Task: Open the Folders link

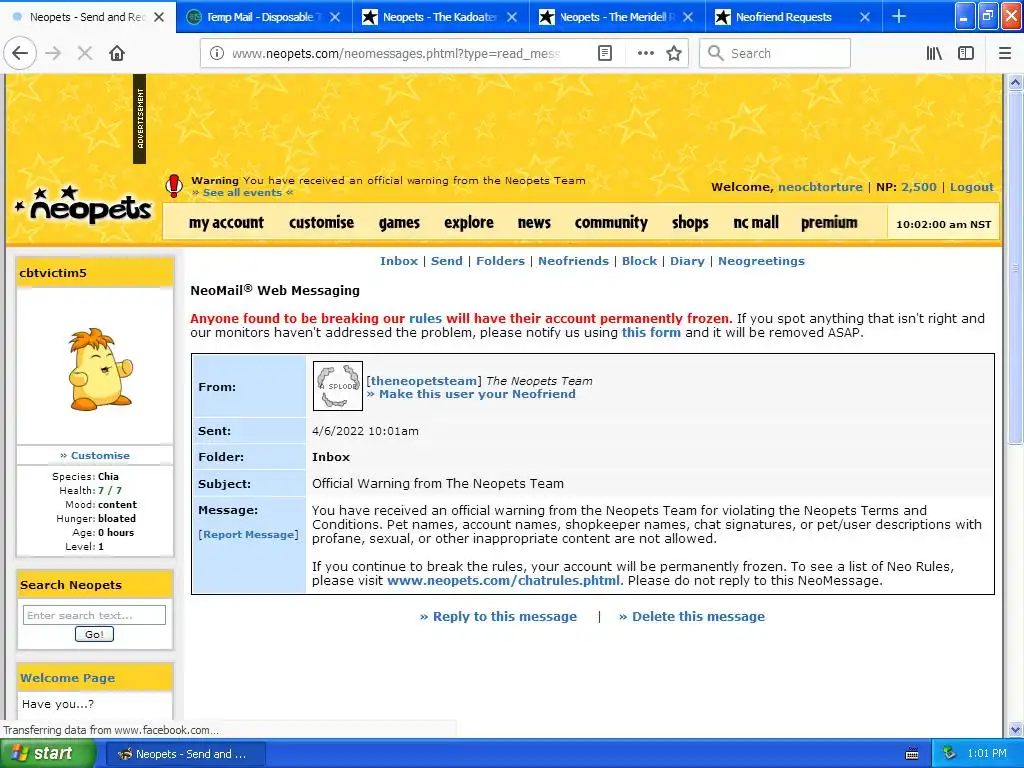Action: click(x=500, y=261)
